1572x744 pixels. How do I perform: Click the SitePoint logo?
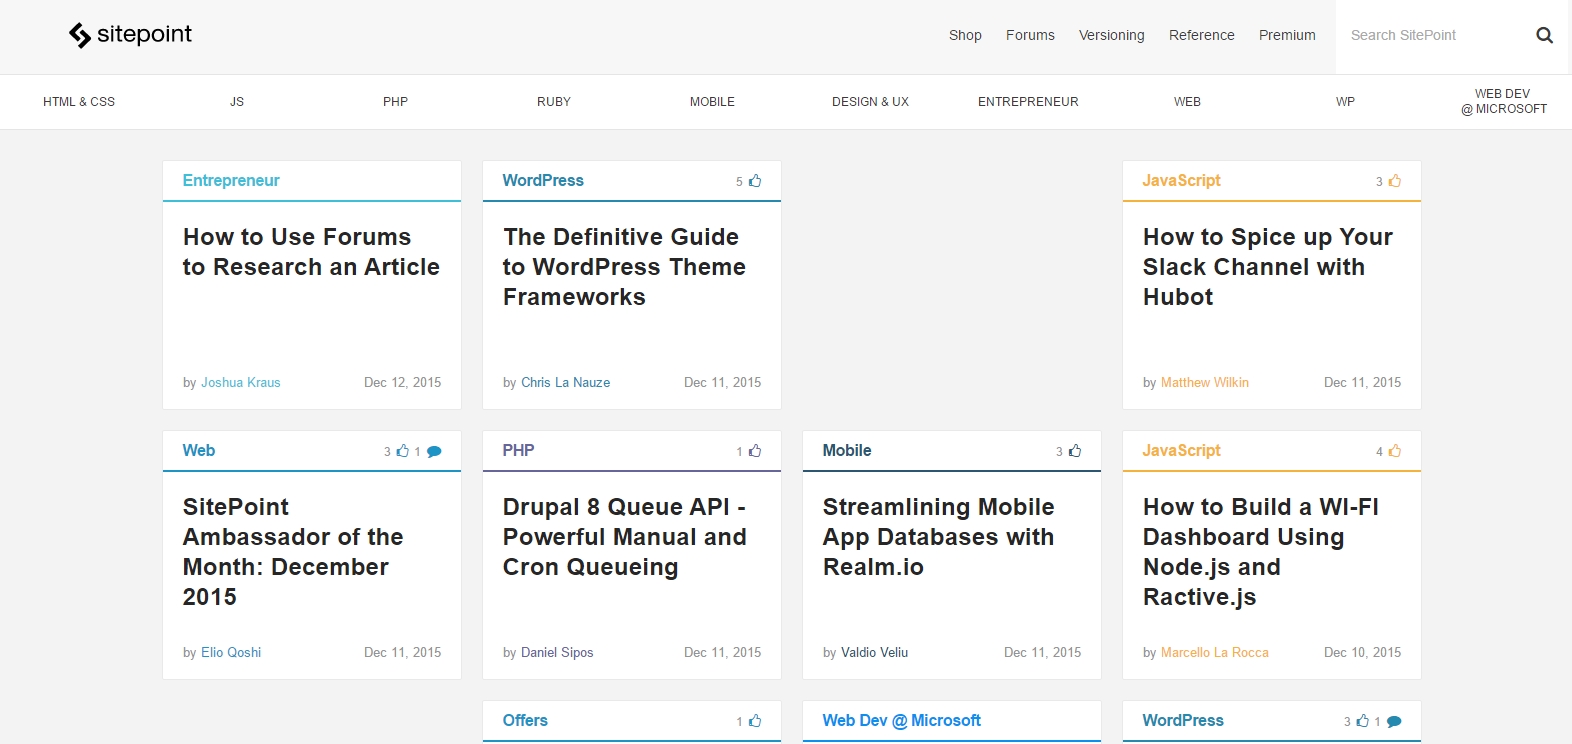coord(130,35)
